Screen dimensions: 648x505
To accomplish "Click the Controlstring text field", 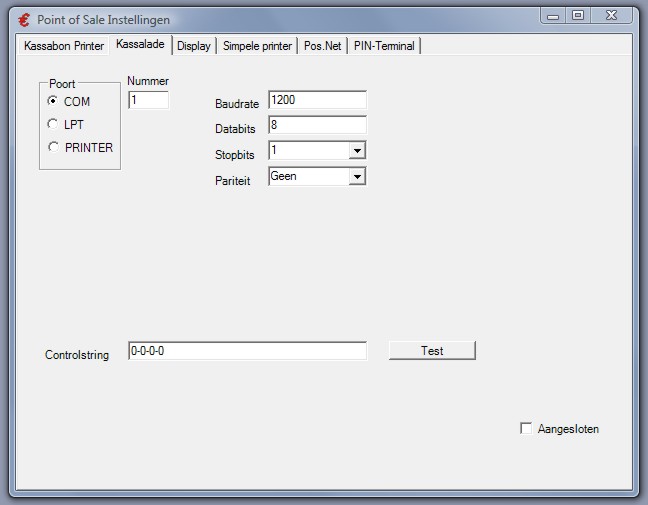I will [247, 351].
